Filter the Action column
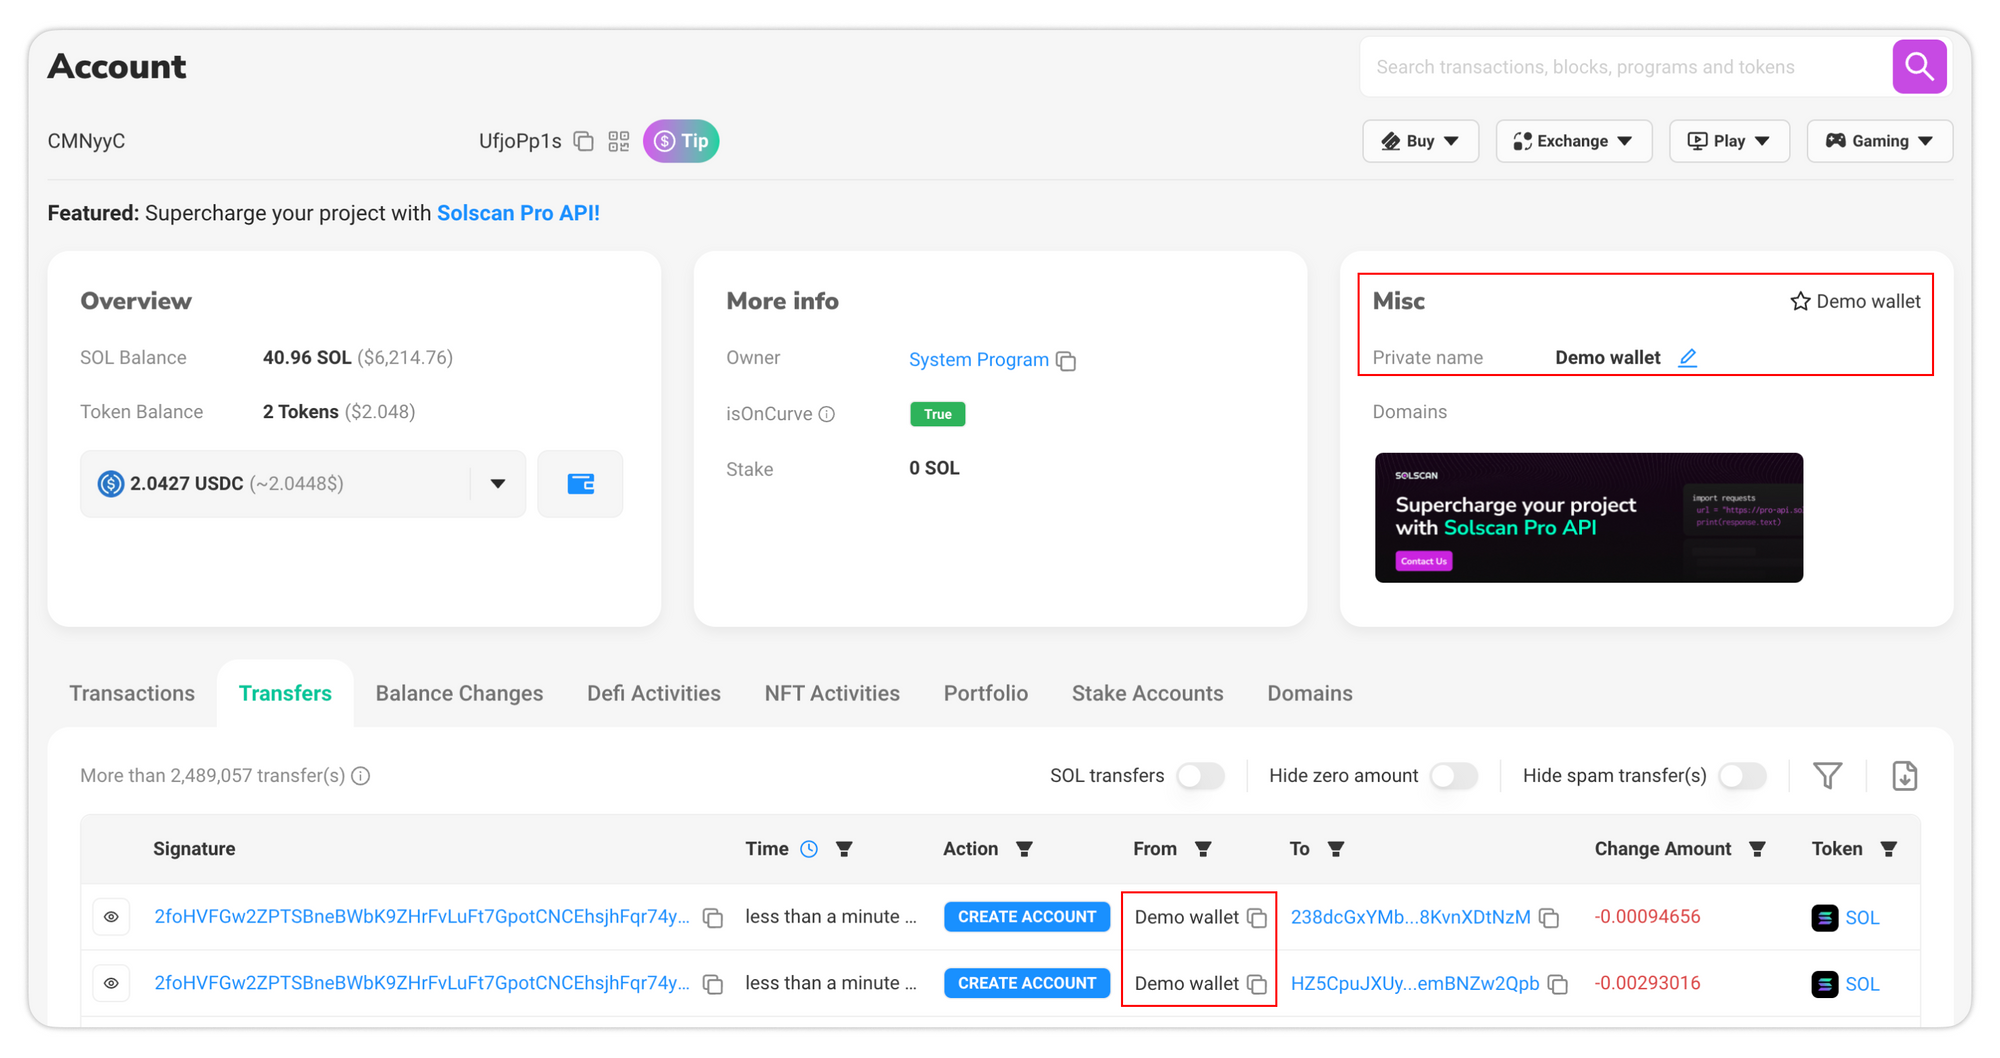The width and height of the screenshot is (2000, 1058). pos(1024,849)
